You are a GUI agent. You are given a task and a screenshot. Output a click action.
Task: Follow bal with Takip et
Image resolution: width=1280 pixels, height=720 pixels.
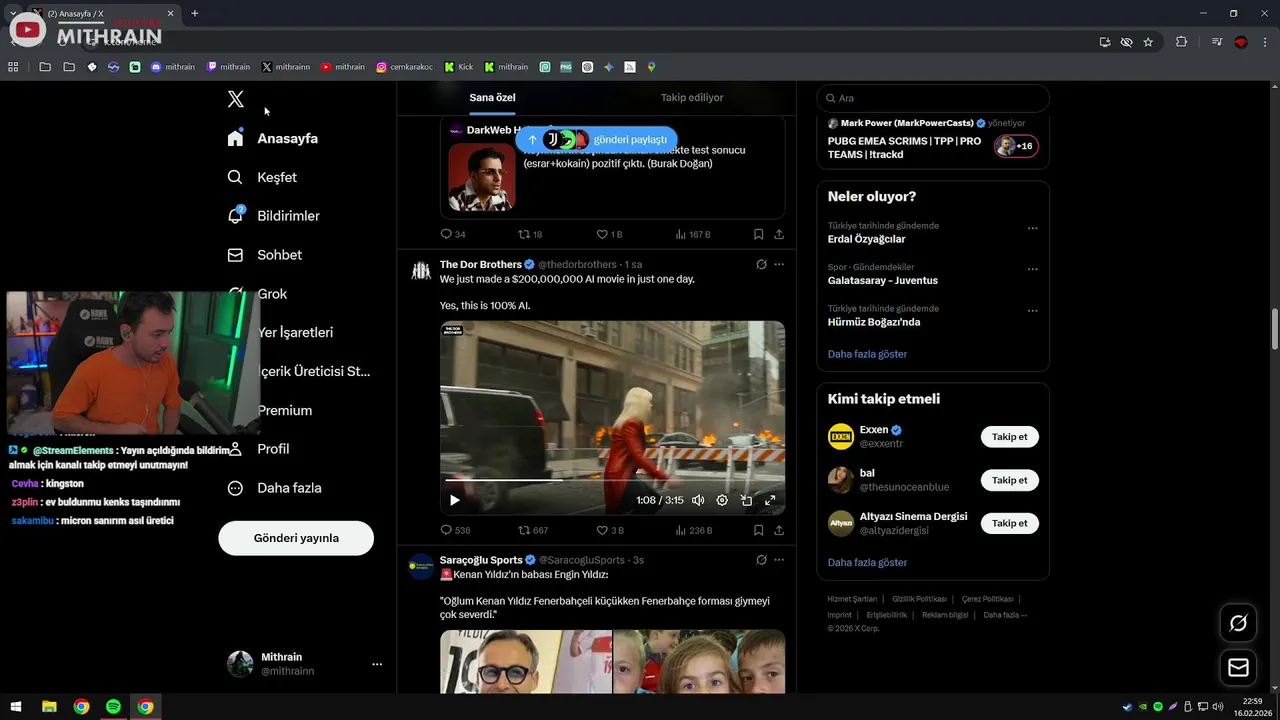pos(1009,480)
